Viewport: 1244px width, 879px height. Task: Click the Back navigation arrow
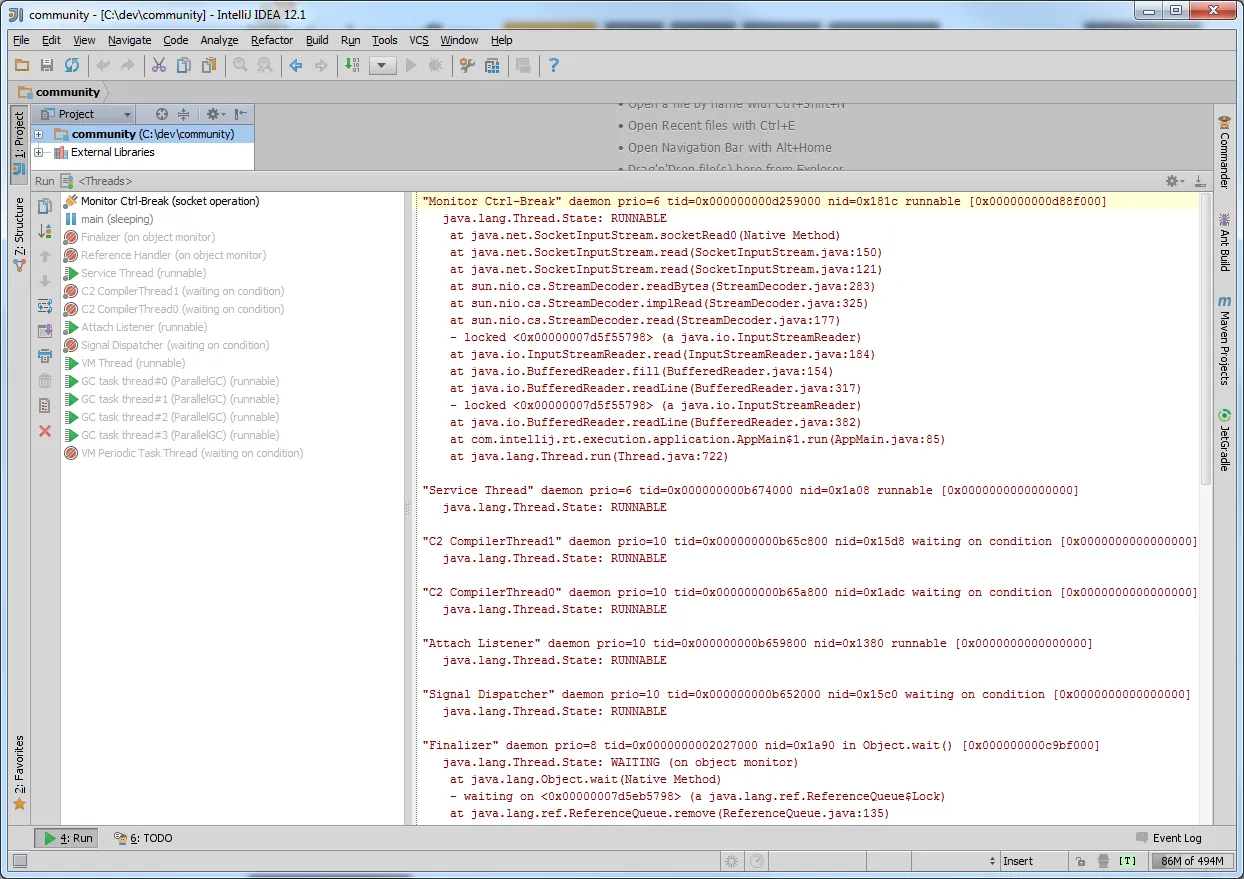[x=296, y=65]
